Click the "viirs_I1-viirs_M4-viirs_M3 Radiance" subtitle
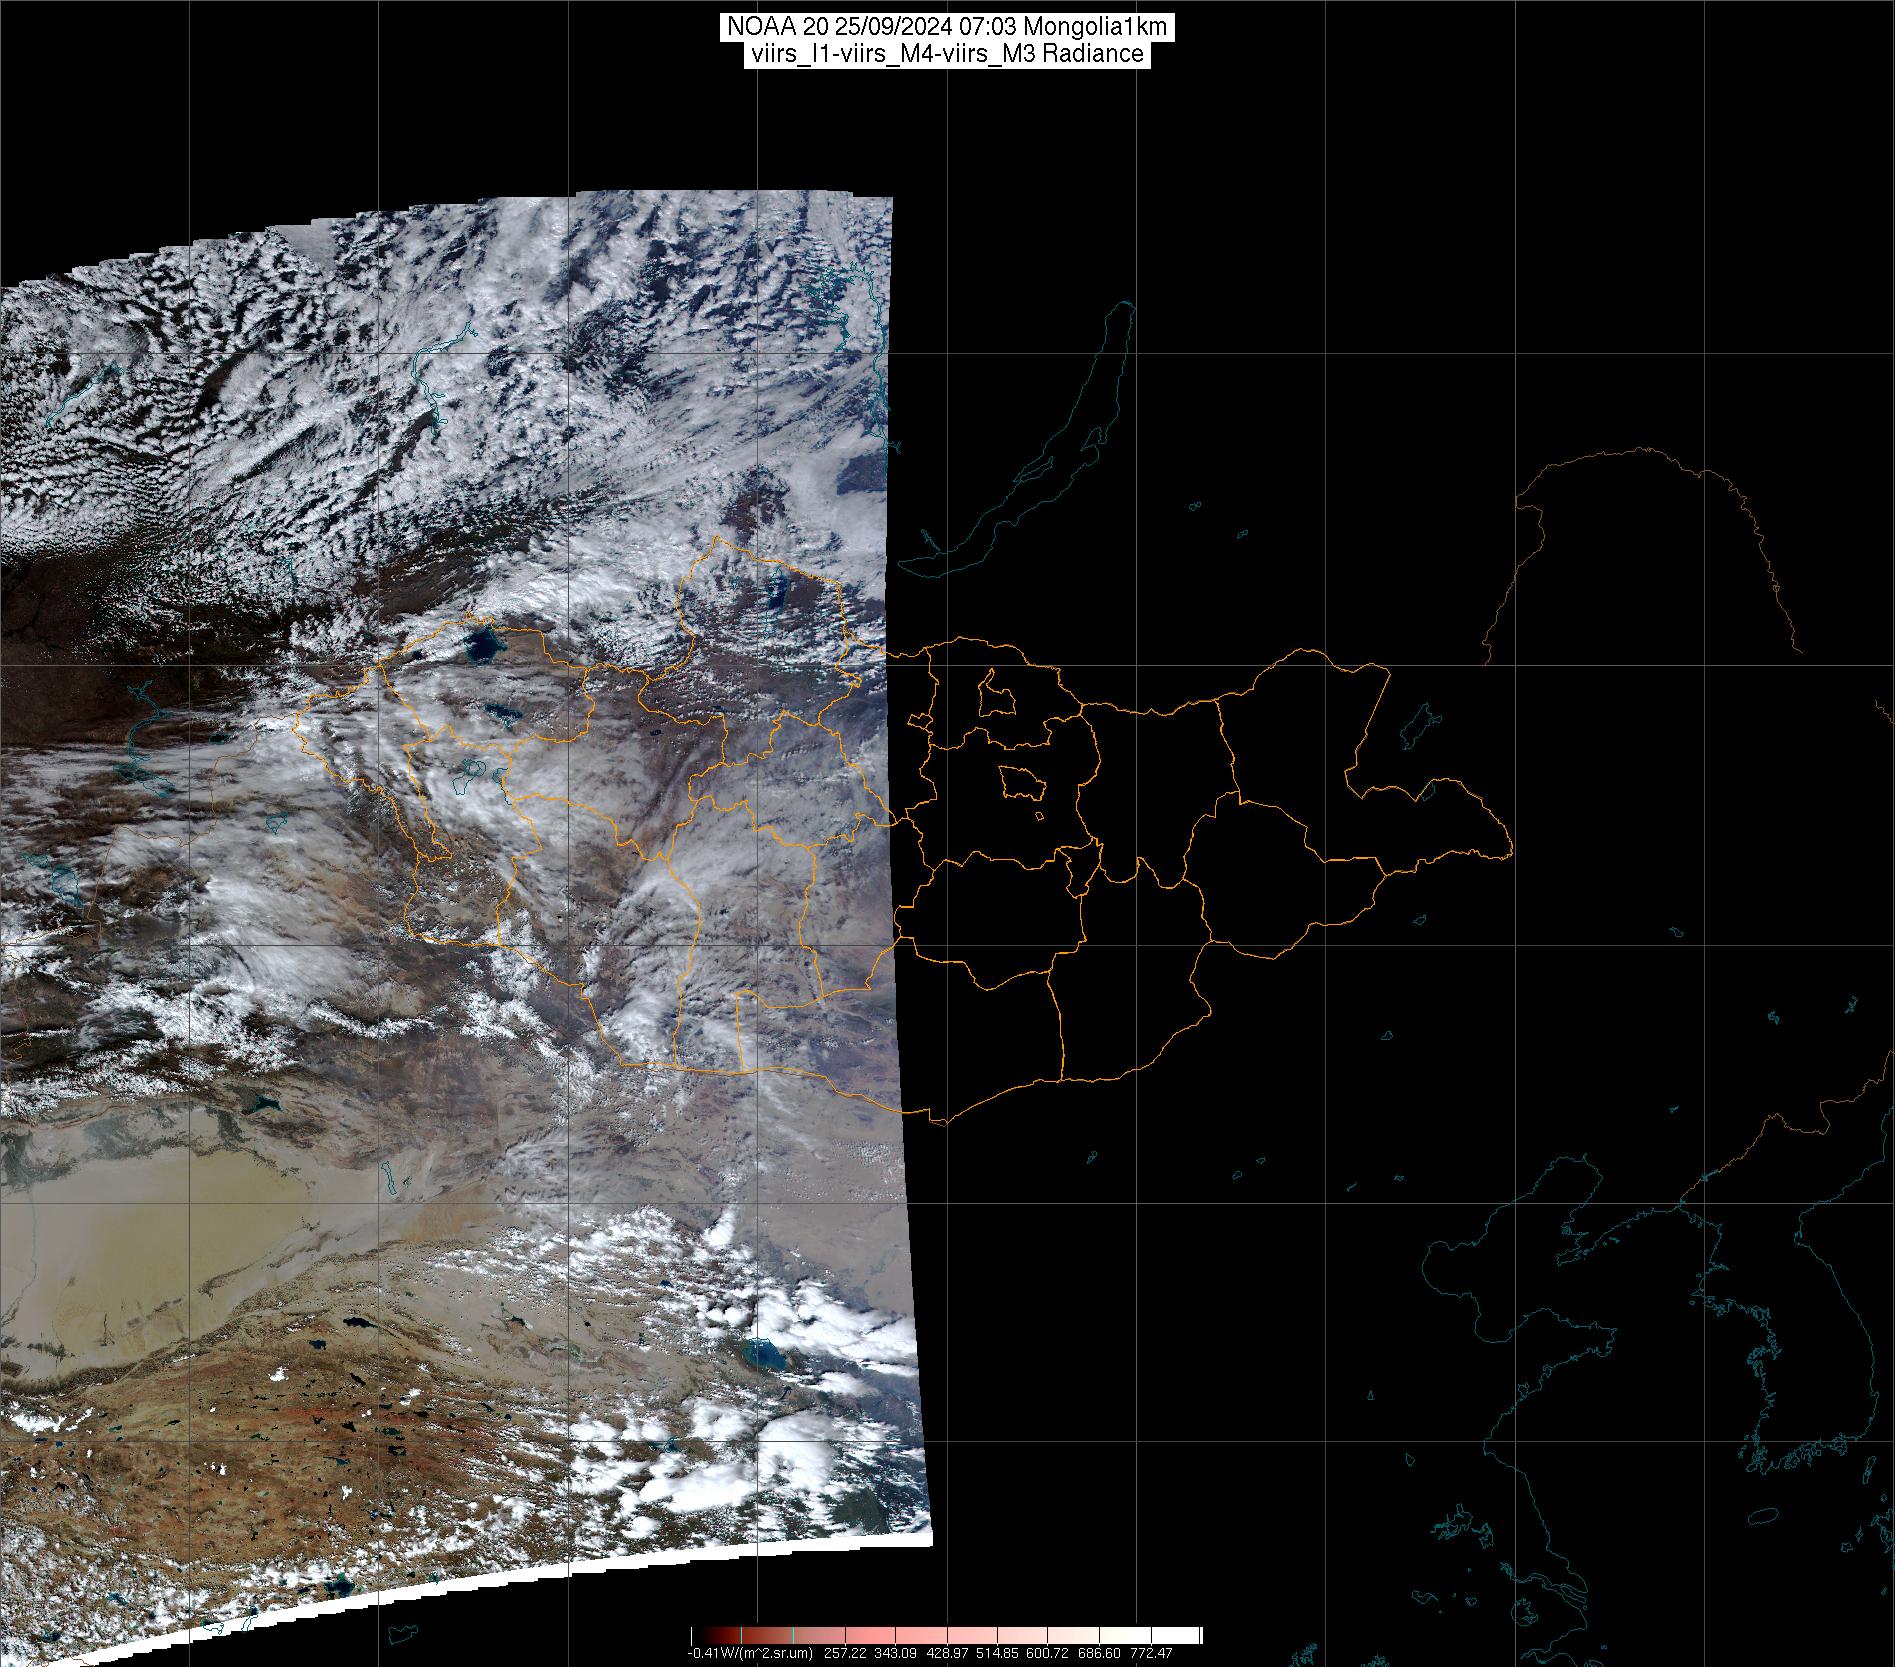Viewport: 1895px width, 1667px height. 946,54
